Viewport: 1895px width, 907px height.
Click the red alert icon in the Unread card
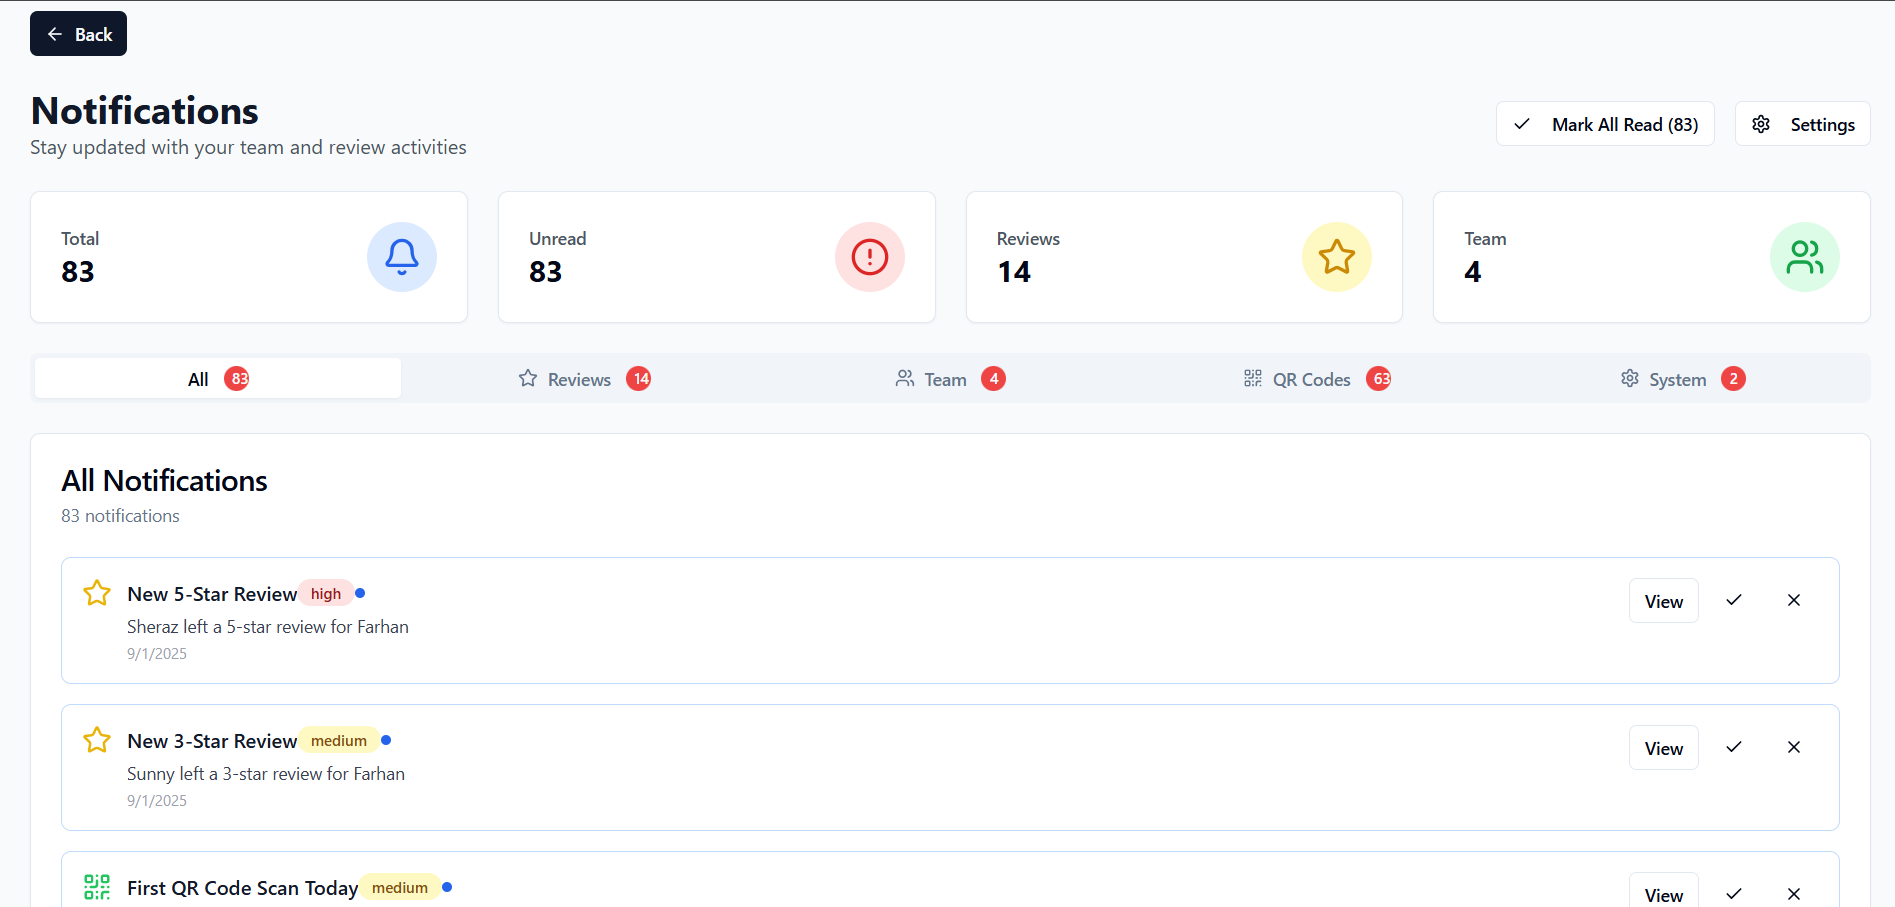pos(869,257)
